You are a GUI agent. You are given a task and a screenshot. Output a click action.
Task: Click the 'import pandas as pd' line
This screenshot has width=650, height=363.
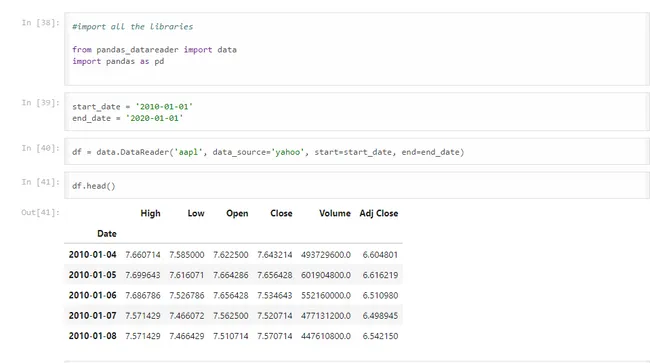click(118, 61)
